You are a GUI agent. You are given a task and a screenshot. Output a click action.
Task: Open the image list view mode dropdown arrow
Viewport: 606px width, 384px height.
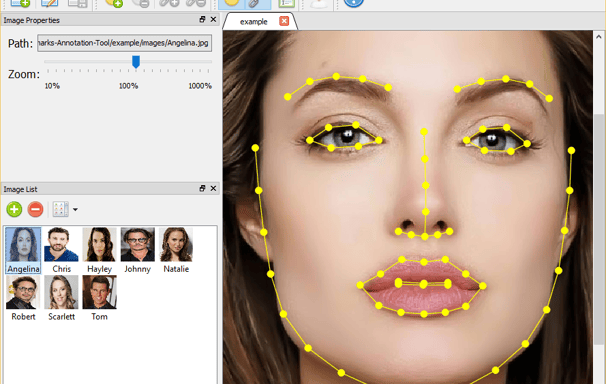75,209
